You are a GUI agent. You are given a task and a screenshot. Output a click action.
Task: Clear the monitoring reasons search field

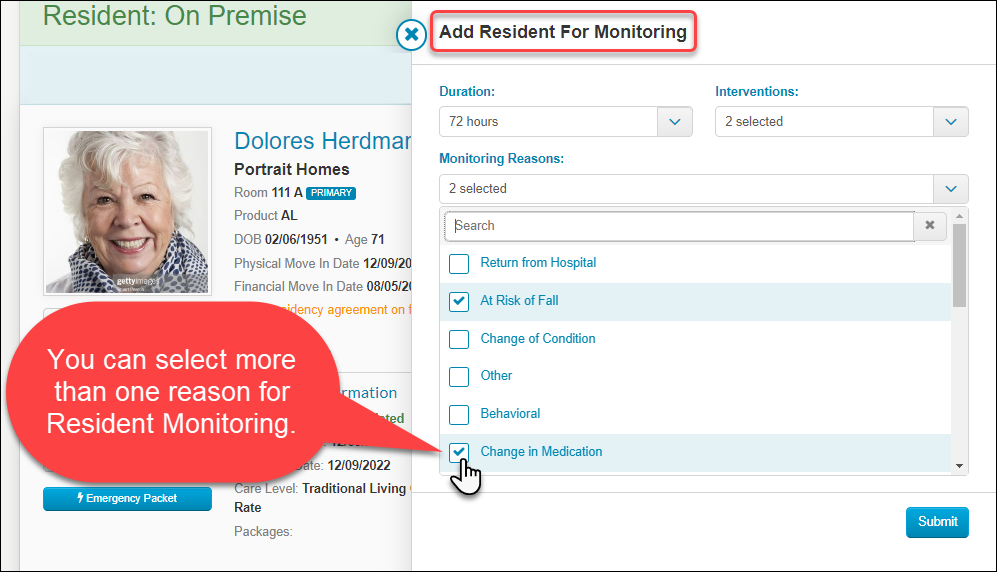pos(930,226)
